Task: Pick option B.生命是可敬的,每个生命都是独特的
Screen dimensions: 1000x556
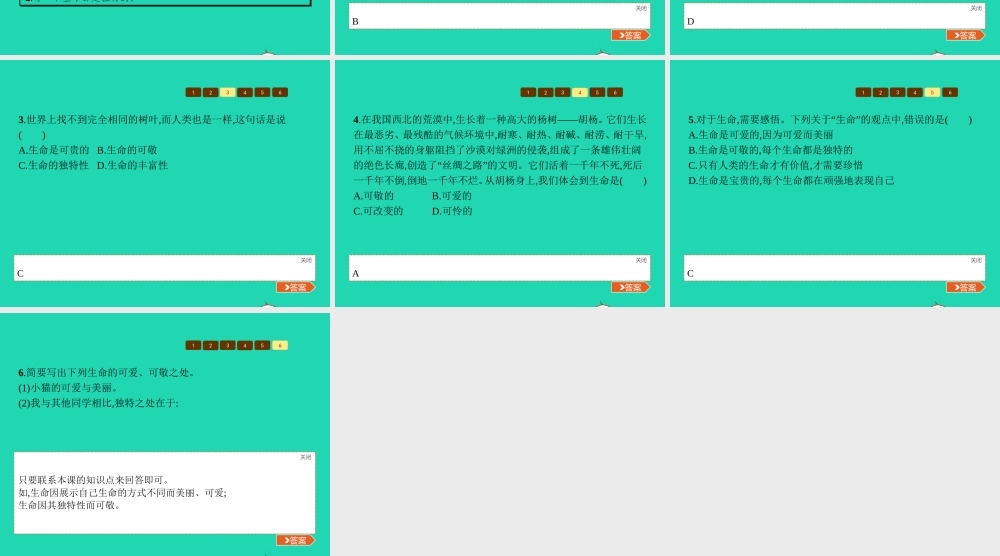Action: [x=770, y=150]
